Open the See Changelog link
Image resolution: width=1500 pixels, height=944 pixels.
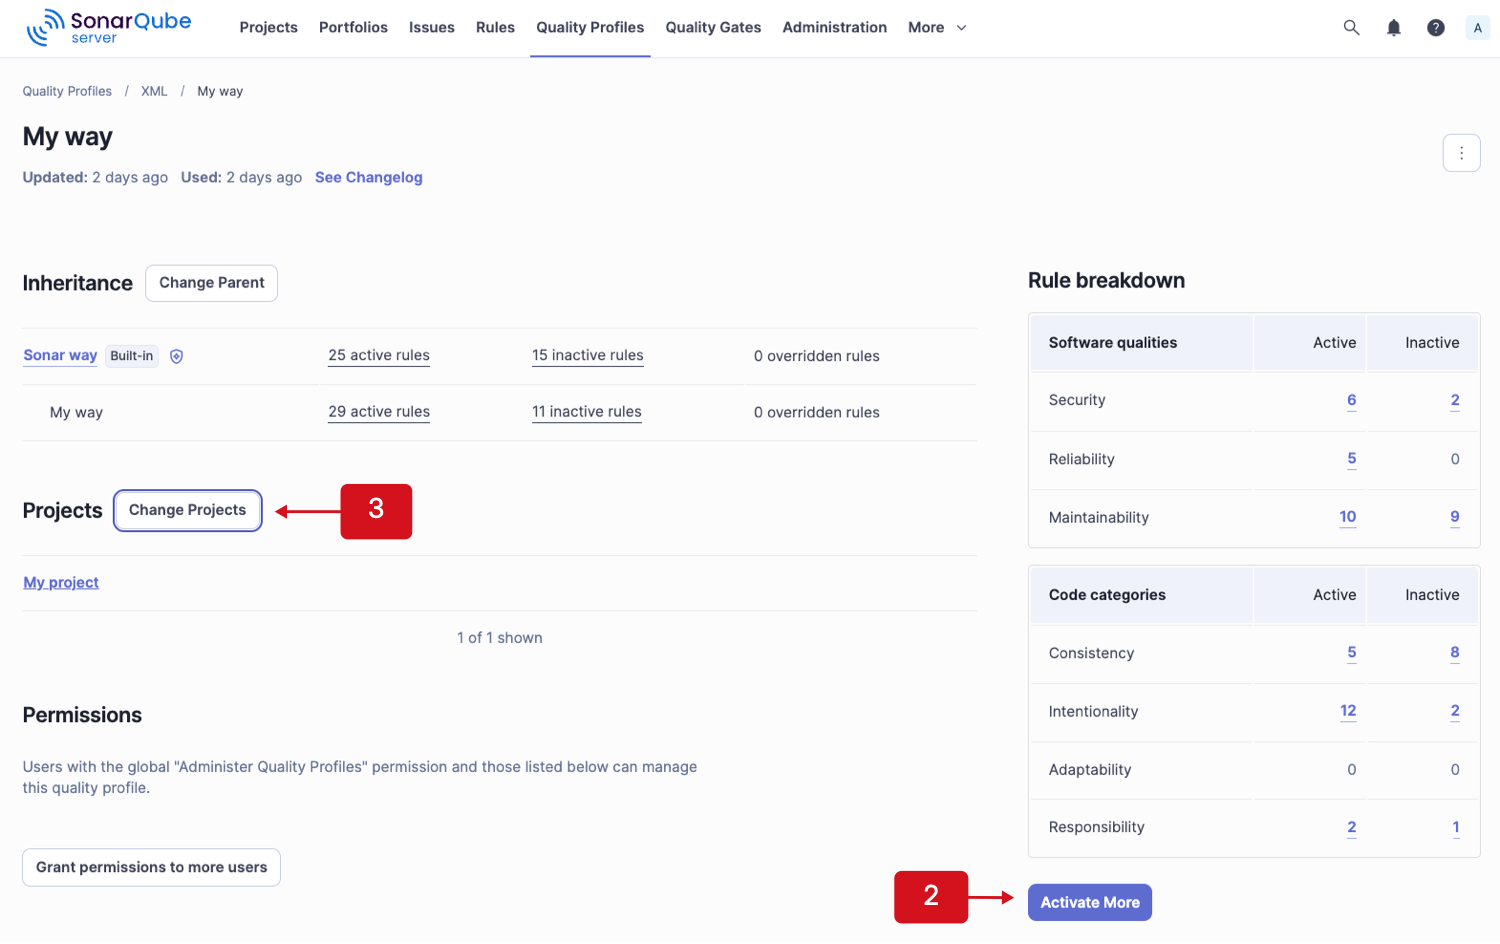368,177
